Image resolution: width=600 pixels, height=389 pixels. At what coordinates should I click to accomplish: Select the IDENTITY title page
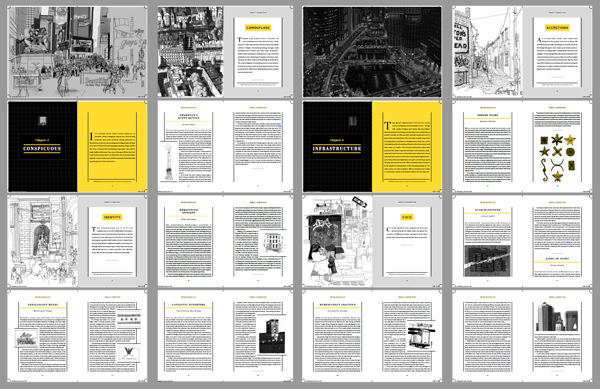pos(112,241)
